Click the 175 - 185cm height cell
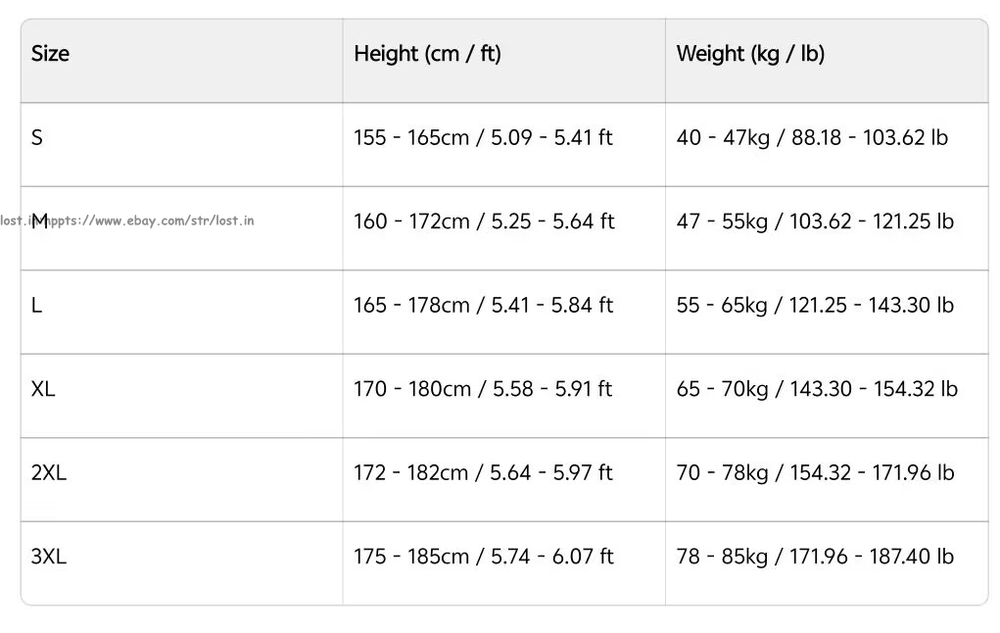Image resolution: width=1000 pixels, height=633 pixels. [x=483, y=557]
